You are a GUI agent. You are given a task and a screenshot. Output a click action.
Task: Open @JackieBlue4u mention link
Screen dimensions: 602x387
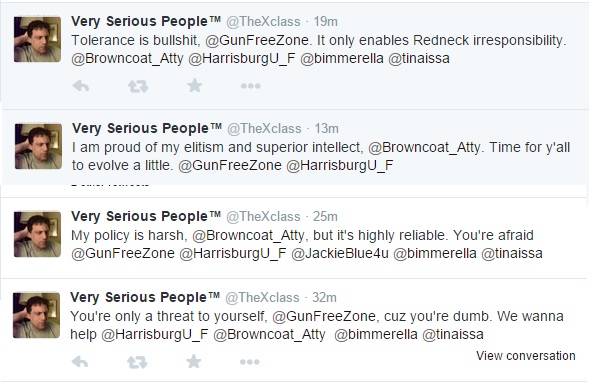(x=340, y=254)
